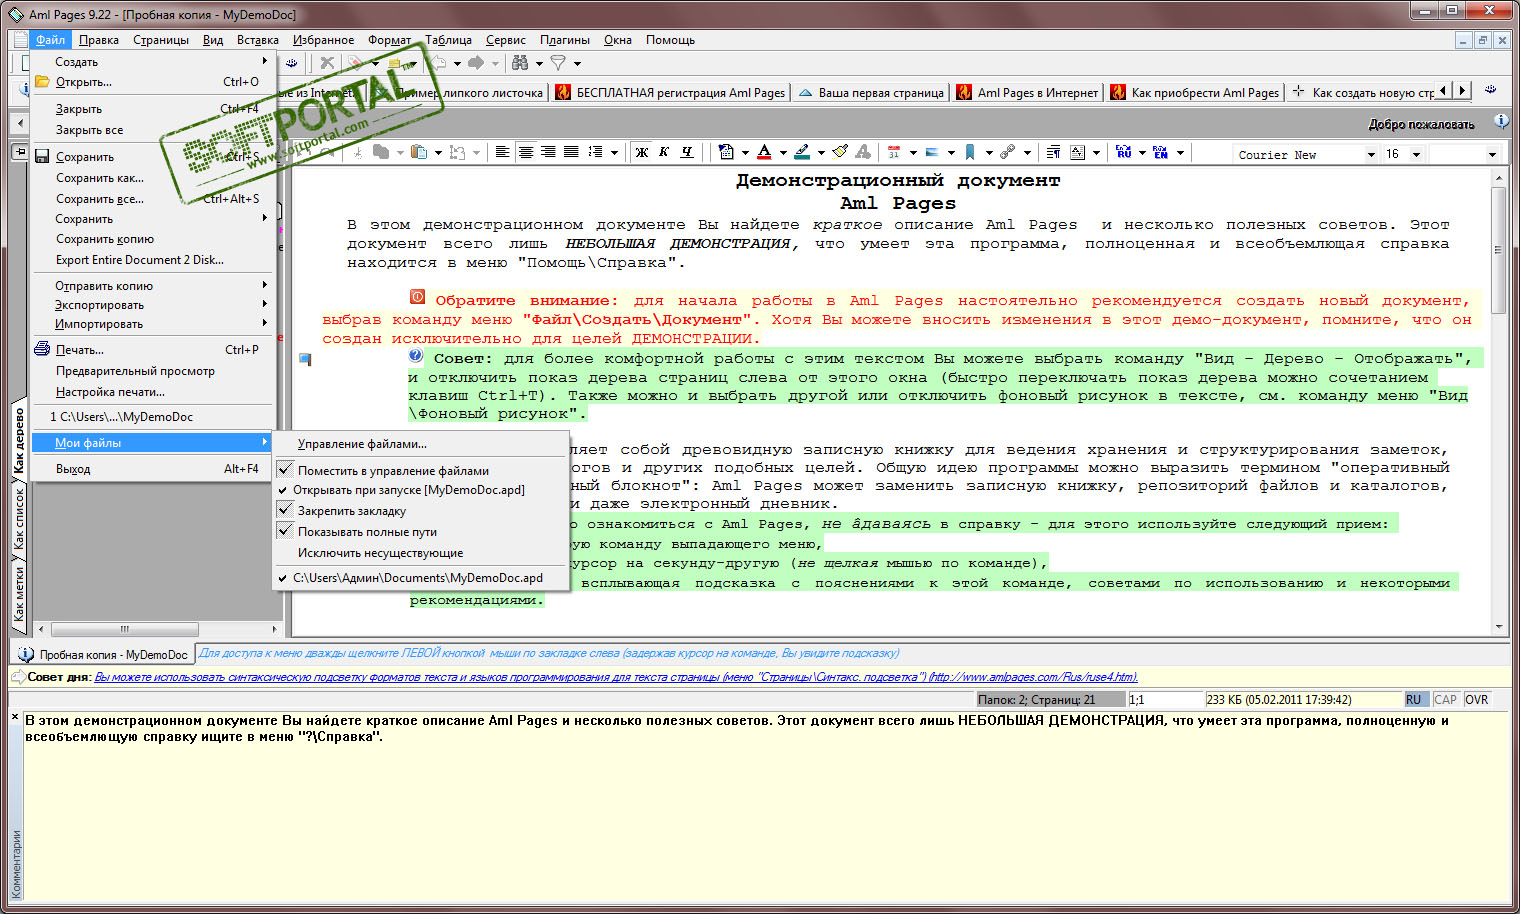Image resolution: width=1520 pixels, height=914 pixels.
Task: Click the text frame icon
Action: coord(1077,152)
